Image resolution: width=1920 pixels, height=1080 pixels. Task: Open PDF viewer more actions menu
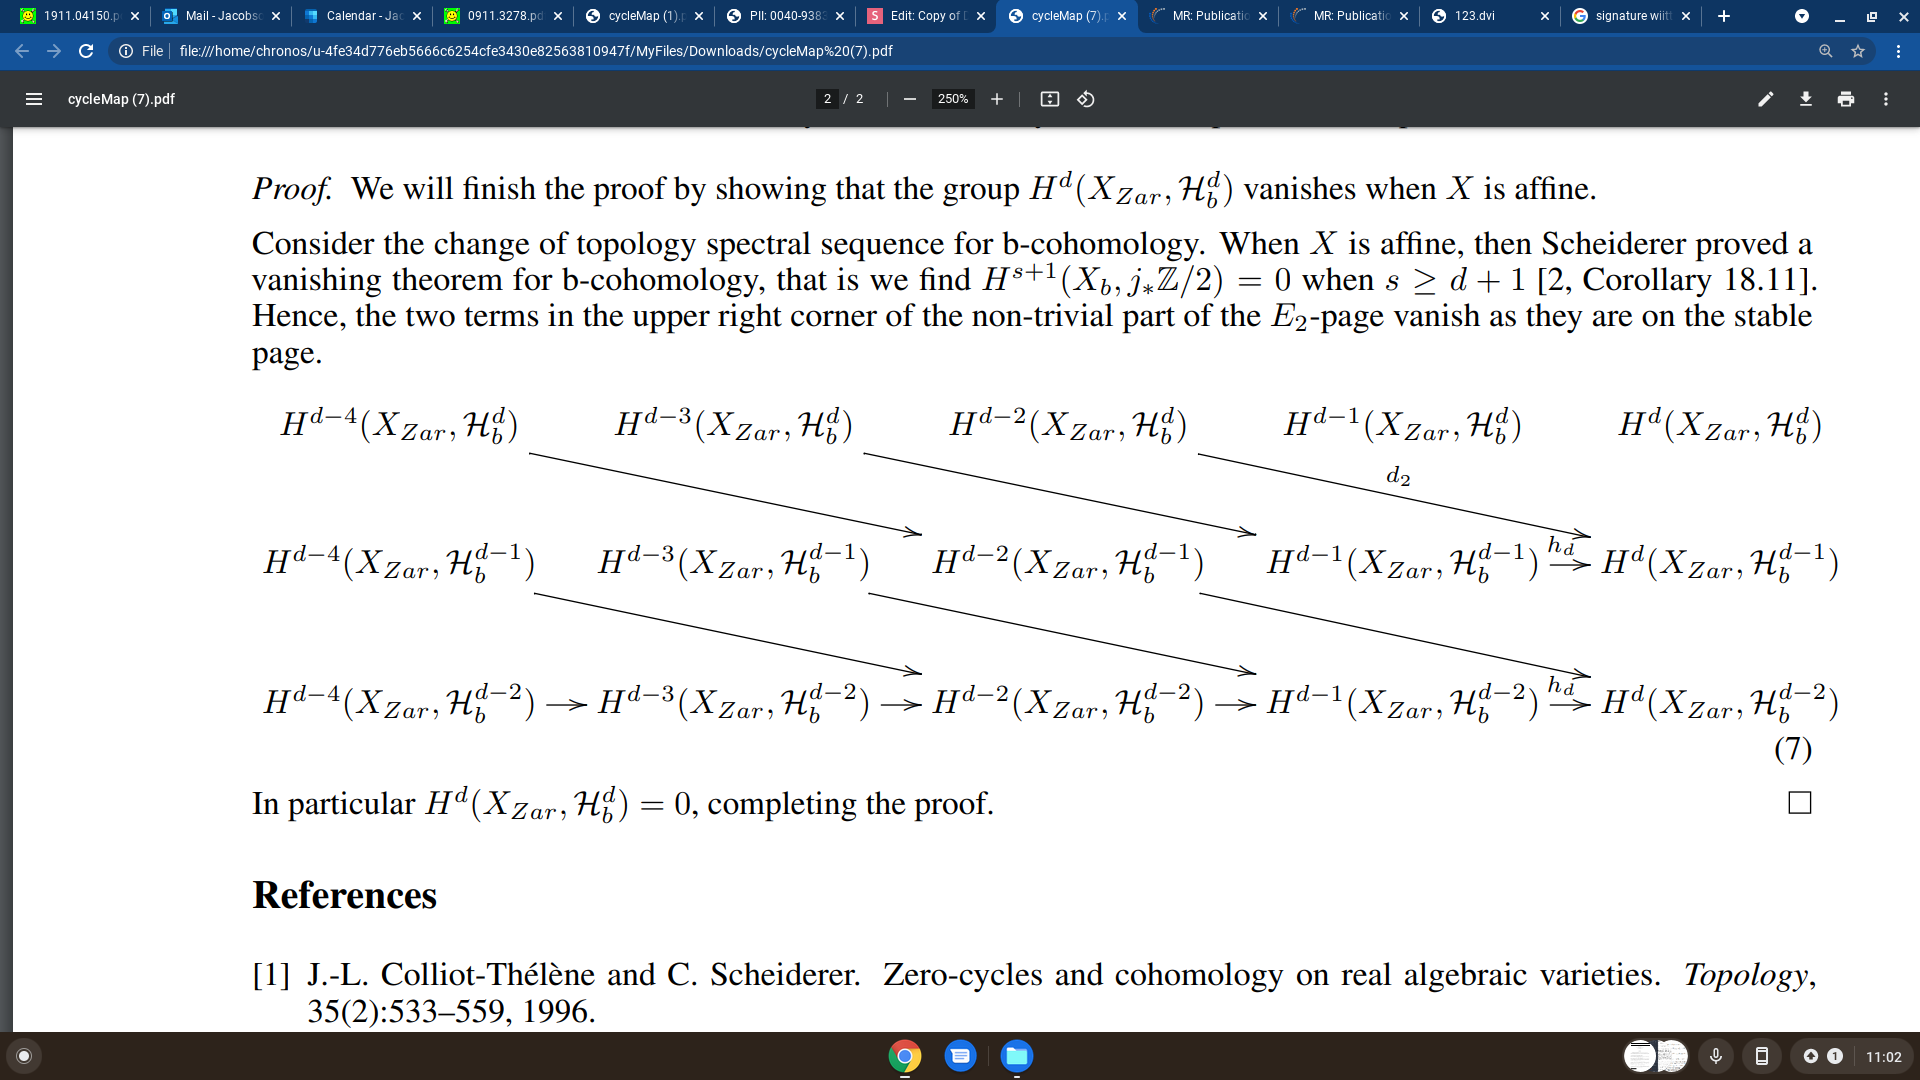click(1885, 99)
